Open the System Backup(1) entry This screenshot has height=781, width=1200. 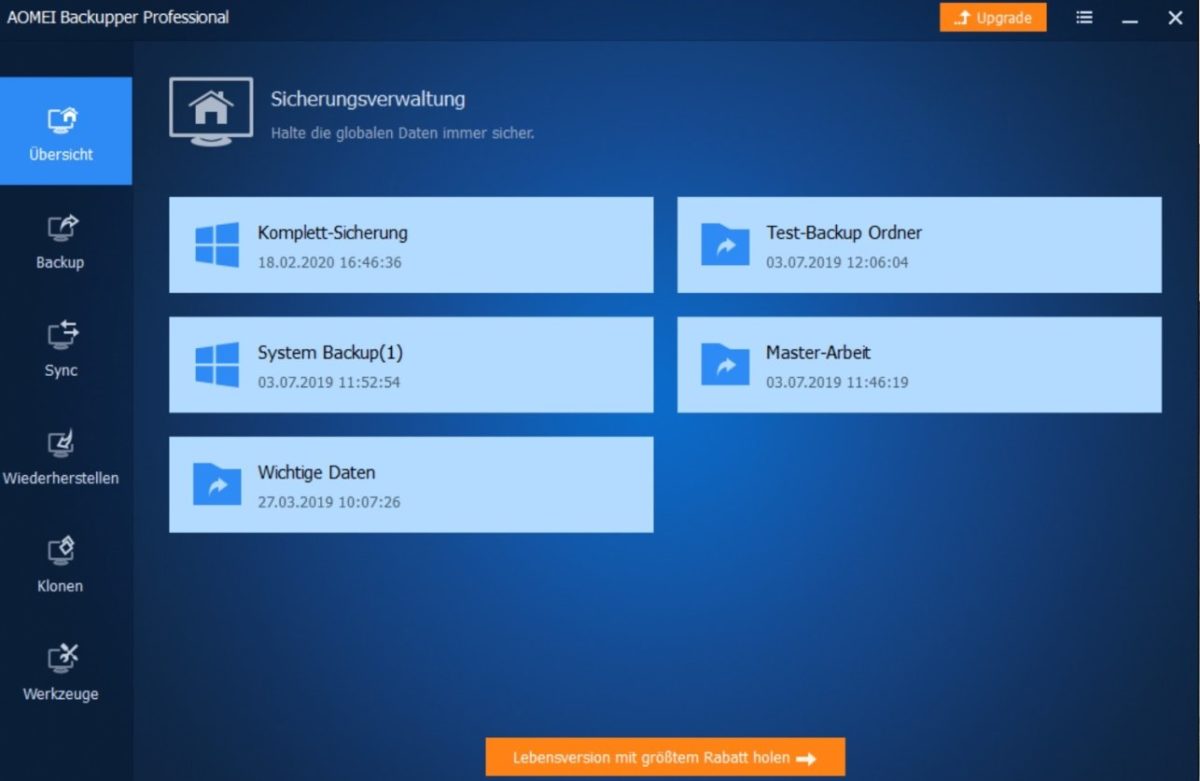pos(410,364)
